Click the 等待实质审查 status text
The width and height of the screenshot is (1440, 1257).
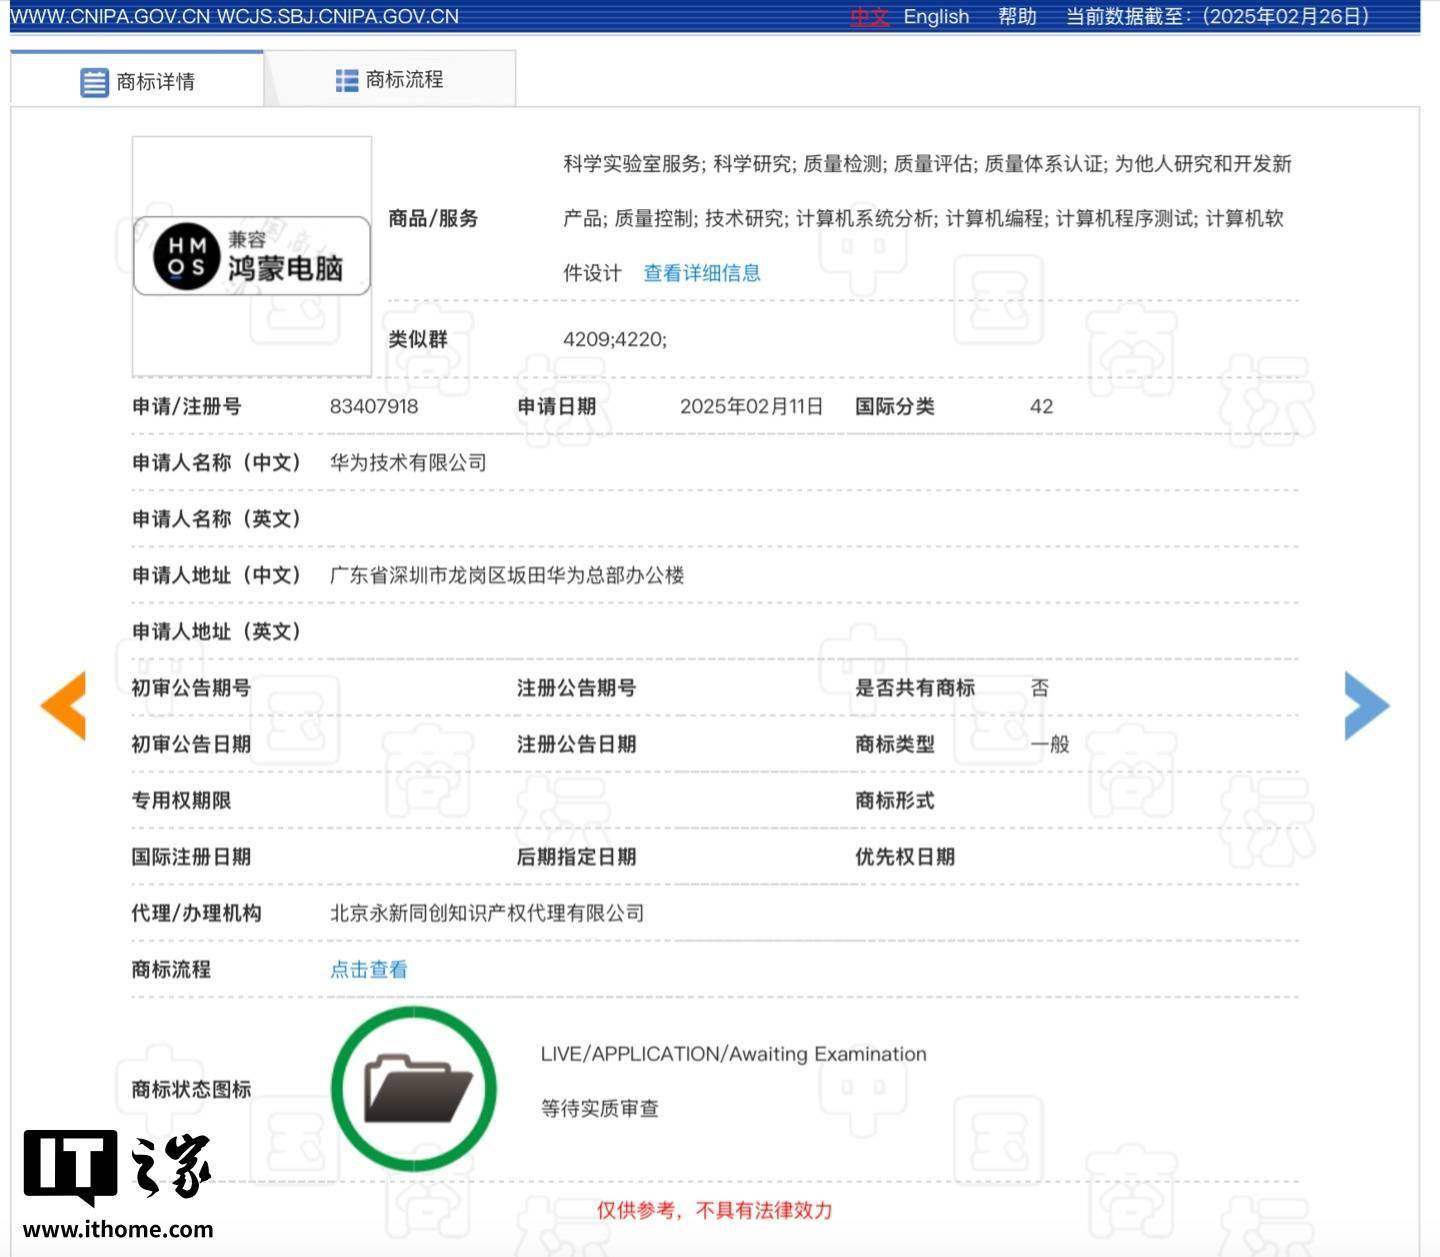click(600, 1108)
